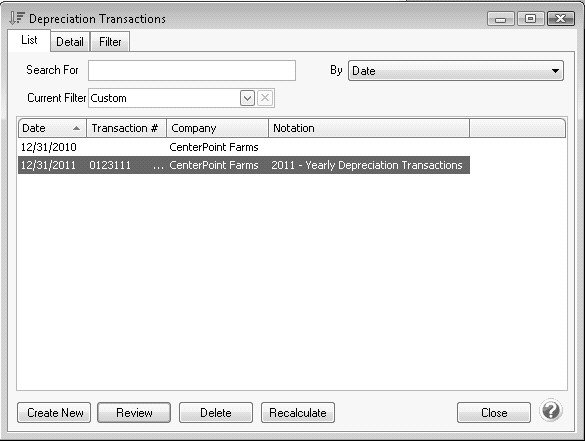Click the help question mark icon

click(x=551, y=410)
